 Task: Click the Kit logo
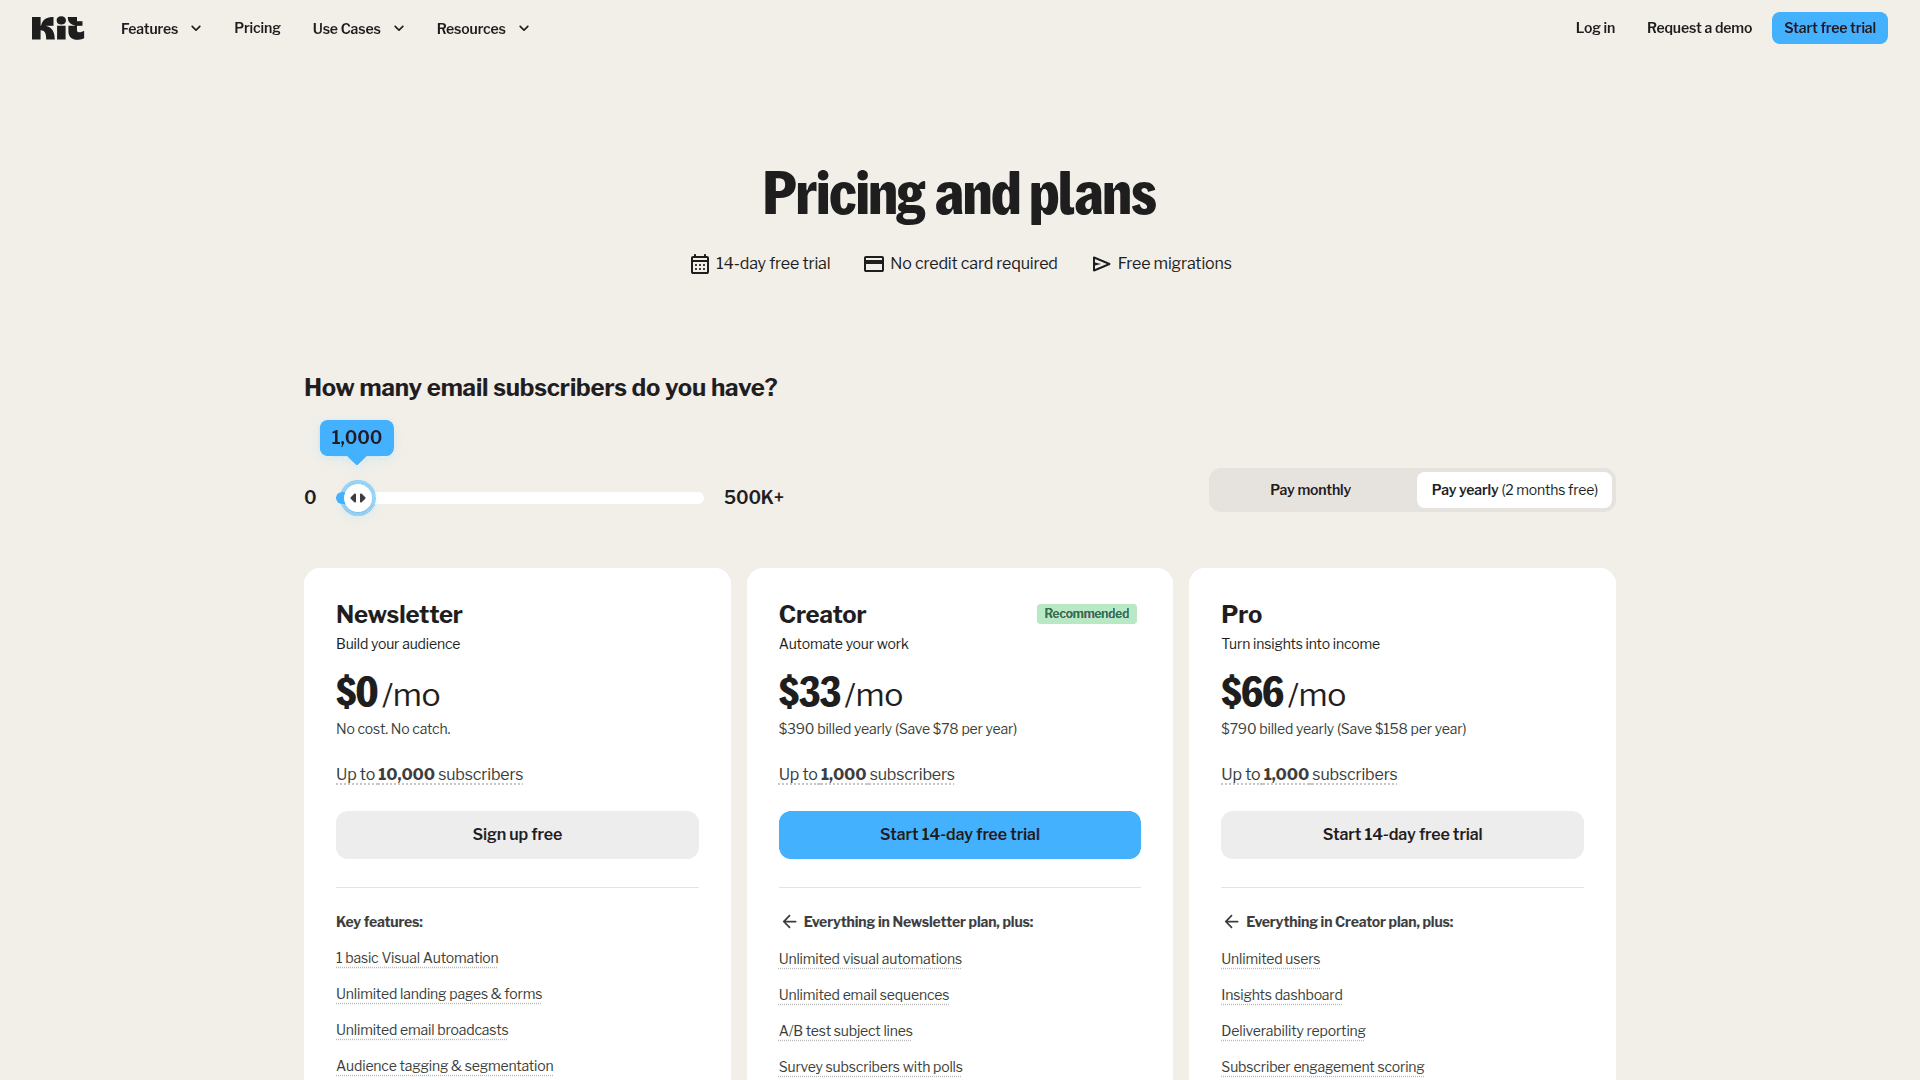coord(57,28)
